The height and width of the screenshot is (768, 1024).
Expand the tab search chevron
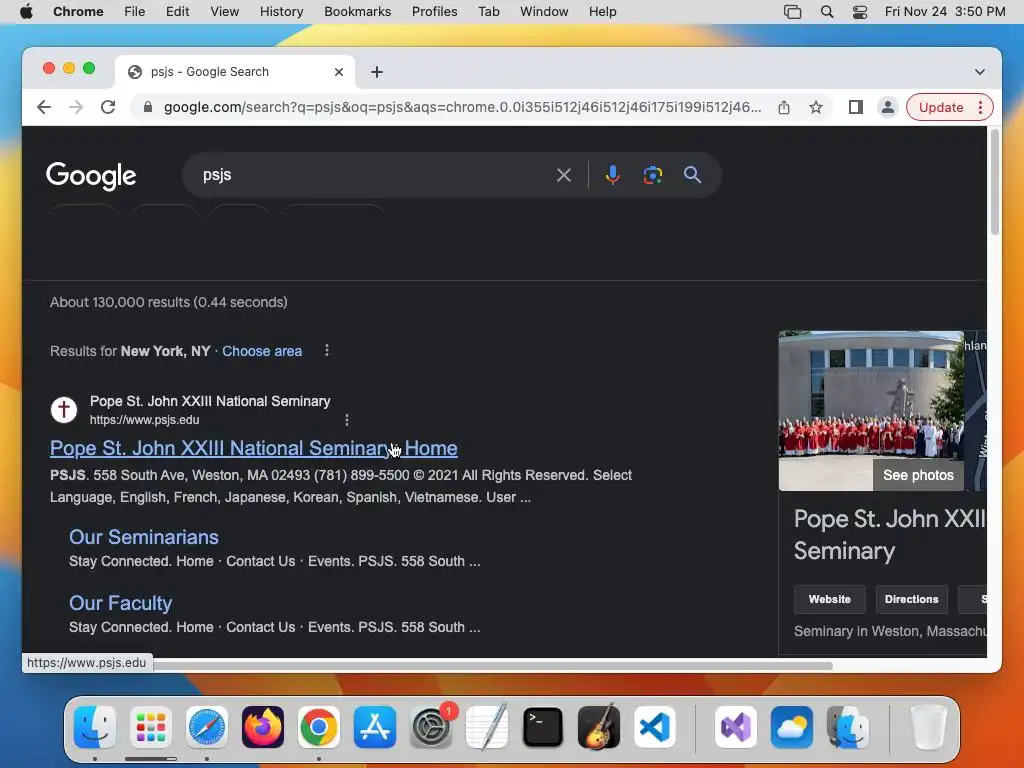[980, 72]
